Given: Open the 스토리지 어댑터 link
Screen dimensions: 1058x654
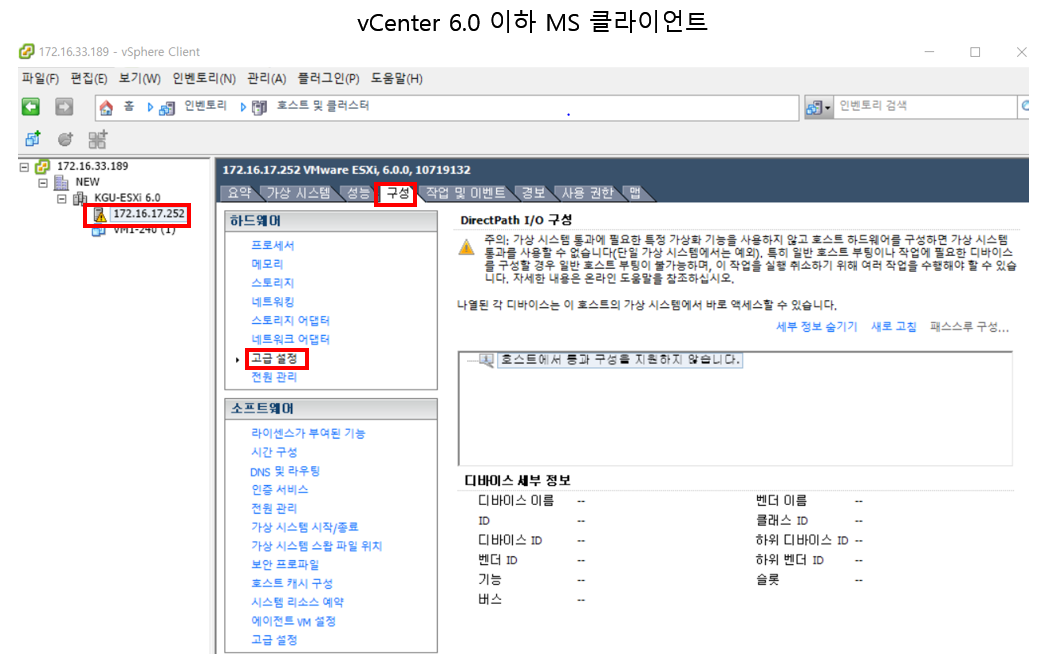Looking at the screenshot, I should [x=290, y=321].
